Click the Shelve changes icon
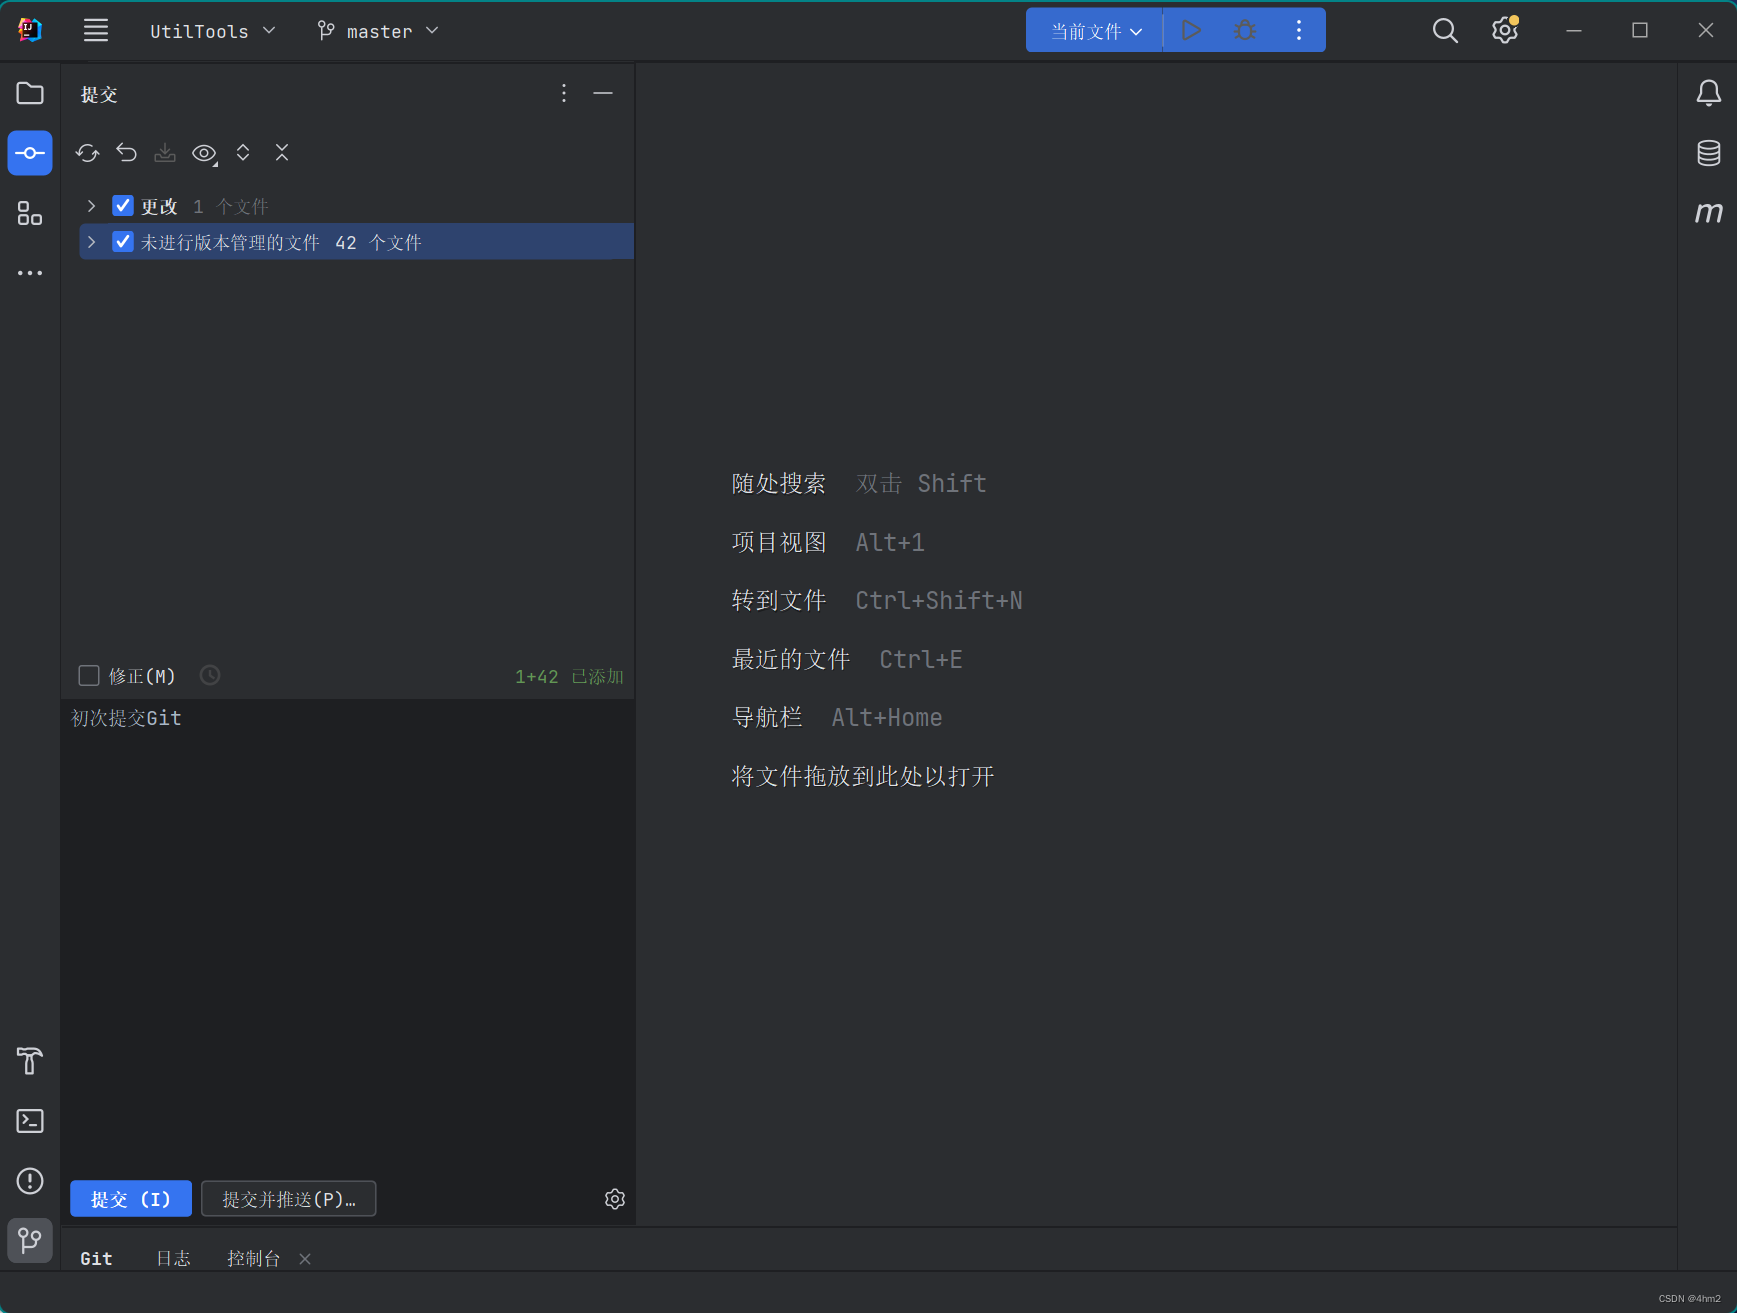1737x1313 pixels. 165,153
